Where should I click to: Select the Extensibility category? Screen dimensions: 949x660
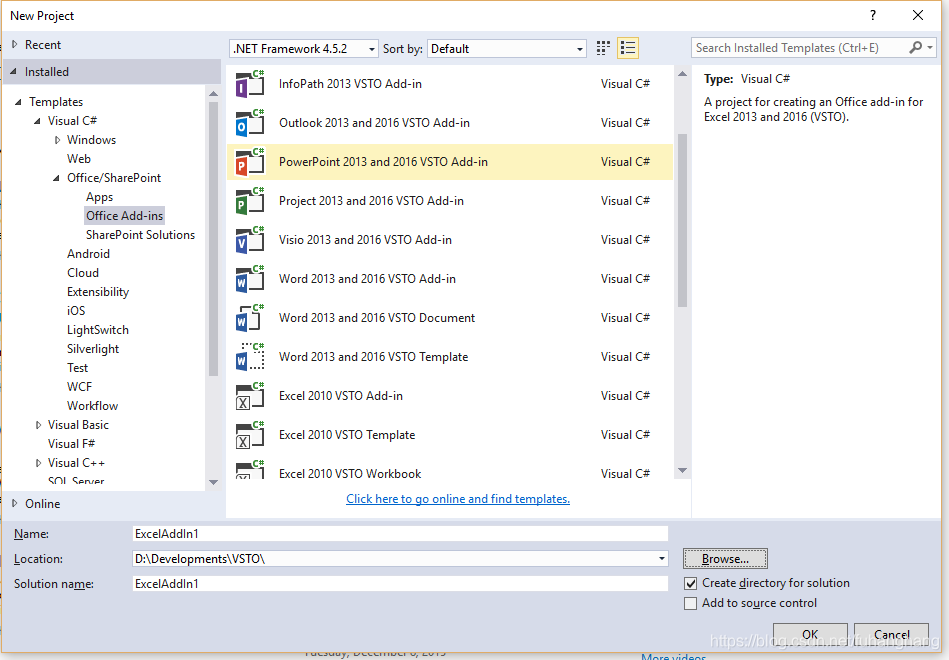click(98, 292)
